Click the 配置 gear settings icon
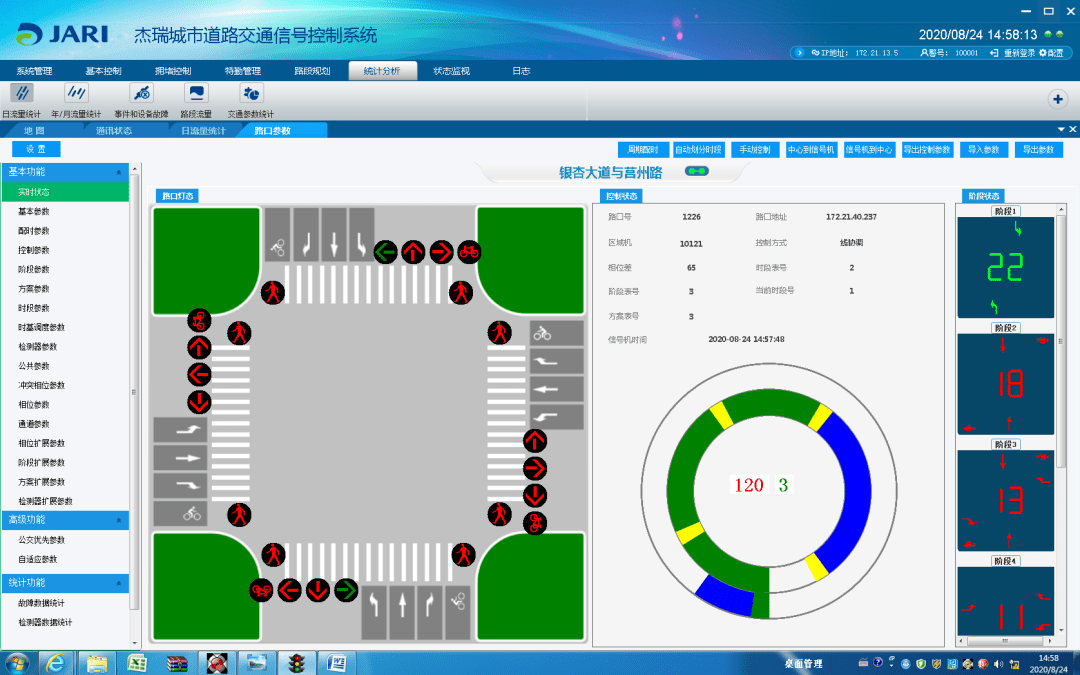The image size is (1080, 675). tap(1043, 53)
